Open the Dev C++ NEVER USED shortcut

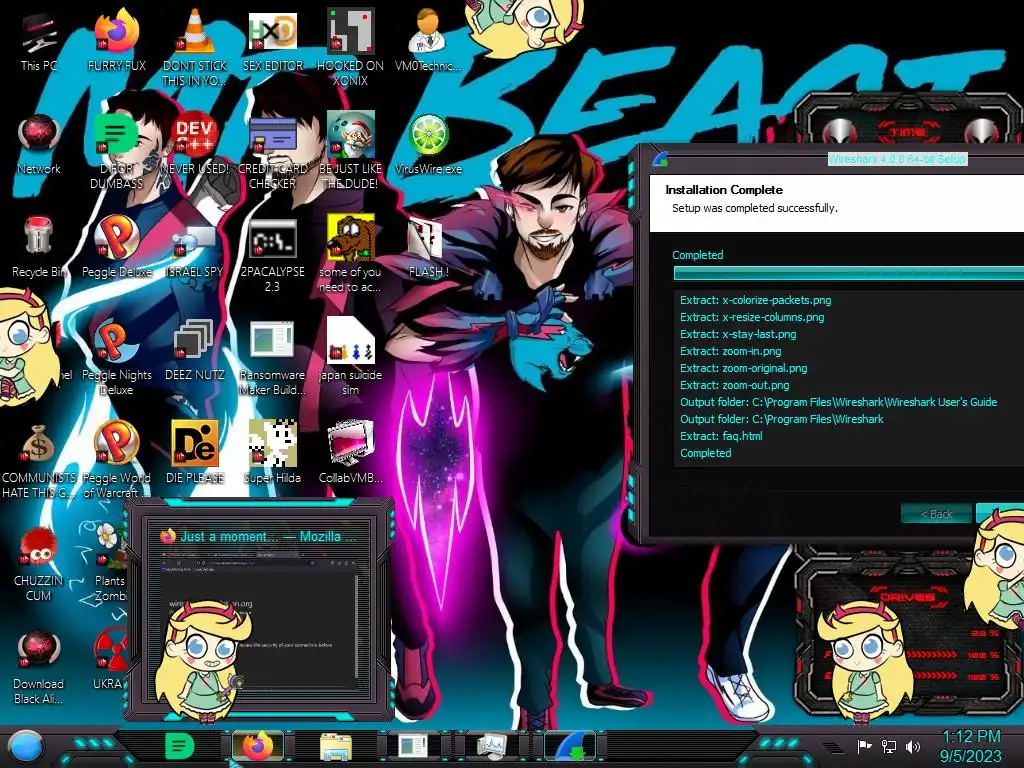click(195, 140)
